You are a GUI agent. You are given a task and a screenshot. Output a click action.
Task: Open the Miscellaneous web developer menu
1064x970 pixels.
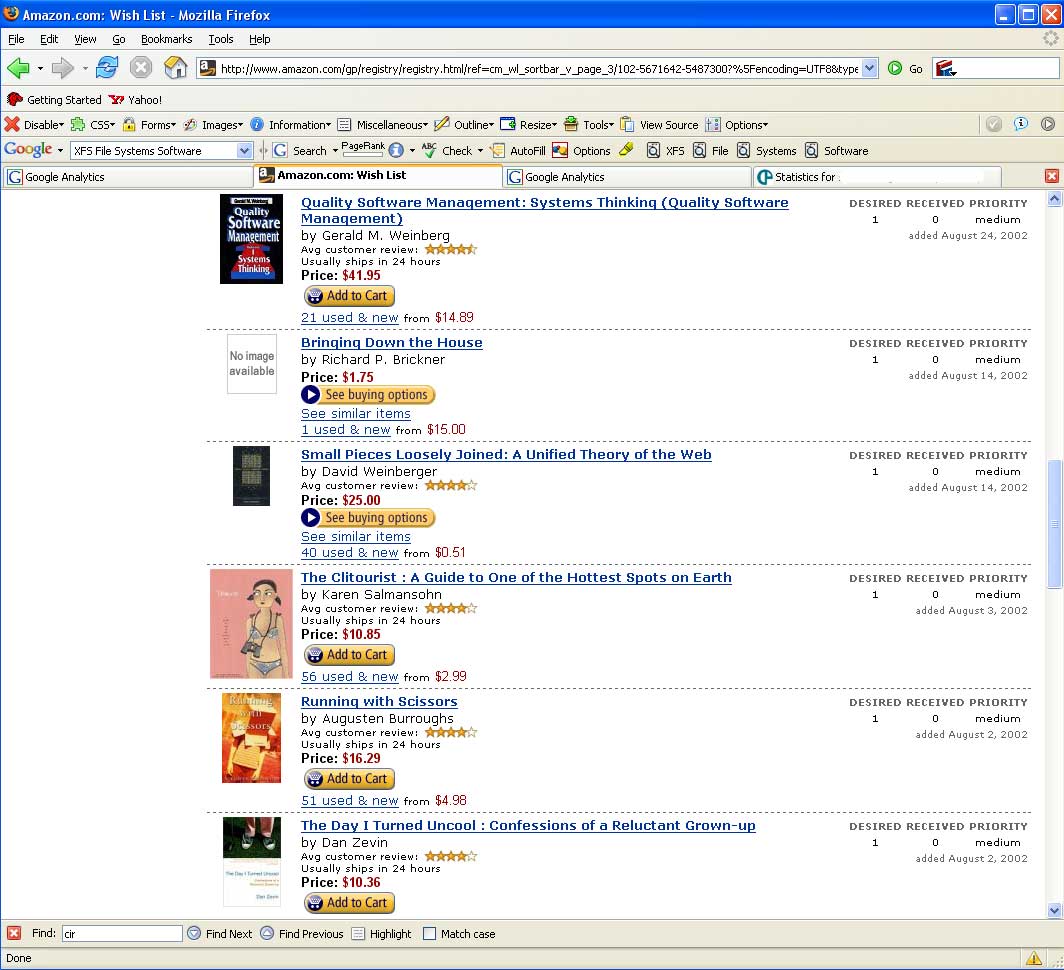click(383, 125)
